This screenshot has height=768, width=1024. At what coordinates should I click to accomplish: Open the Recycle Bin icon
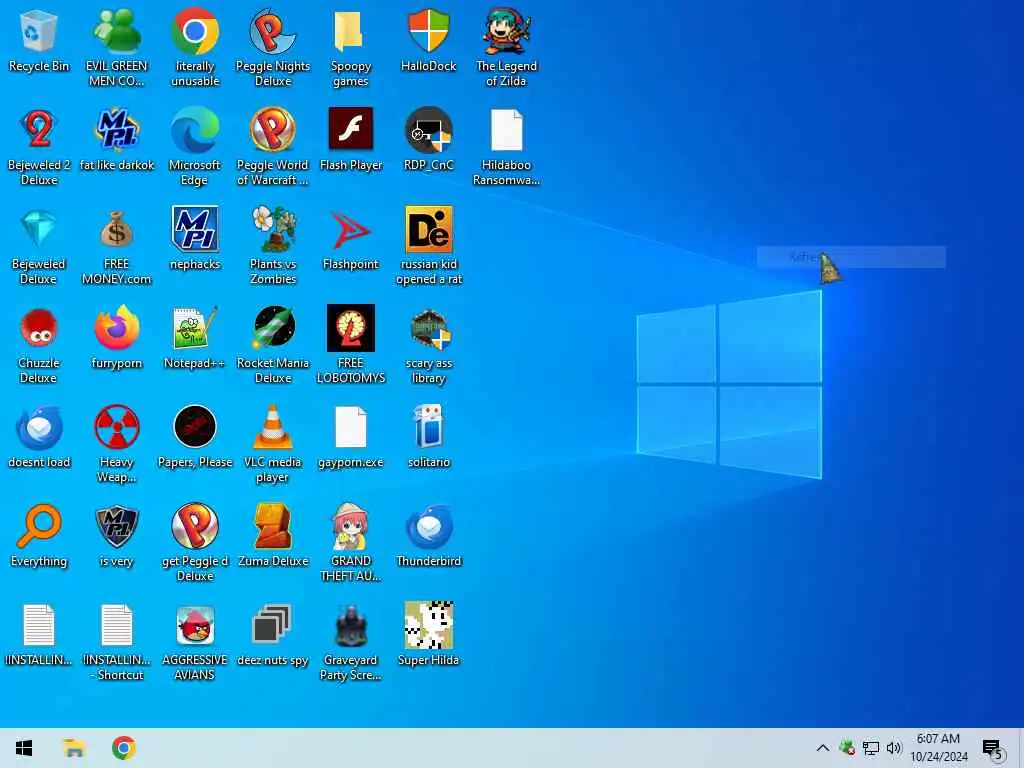[39, 31]
